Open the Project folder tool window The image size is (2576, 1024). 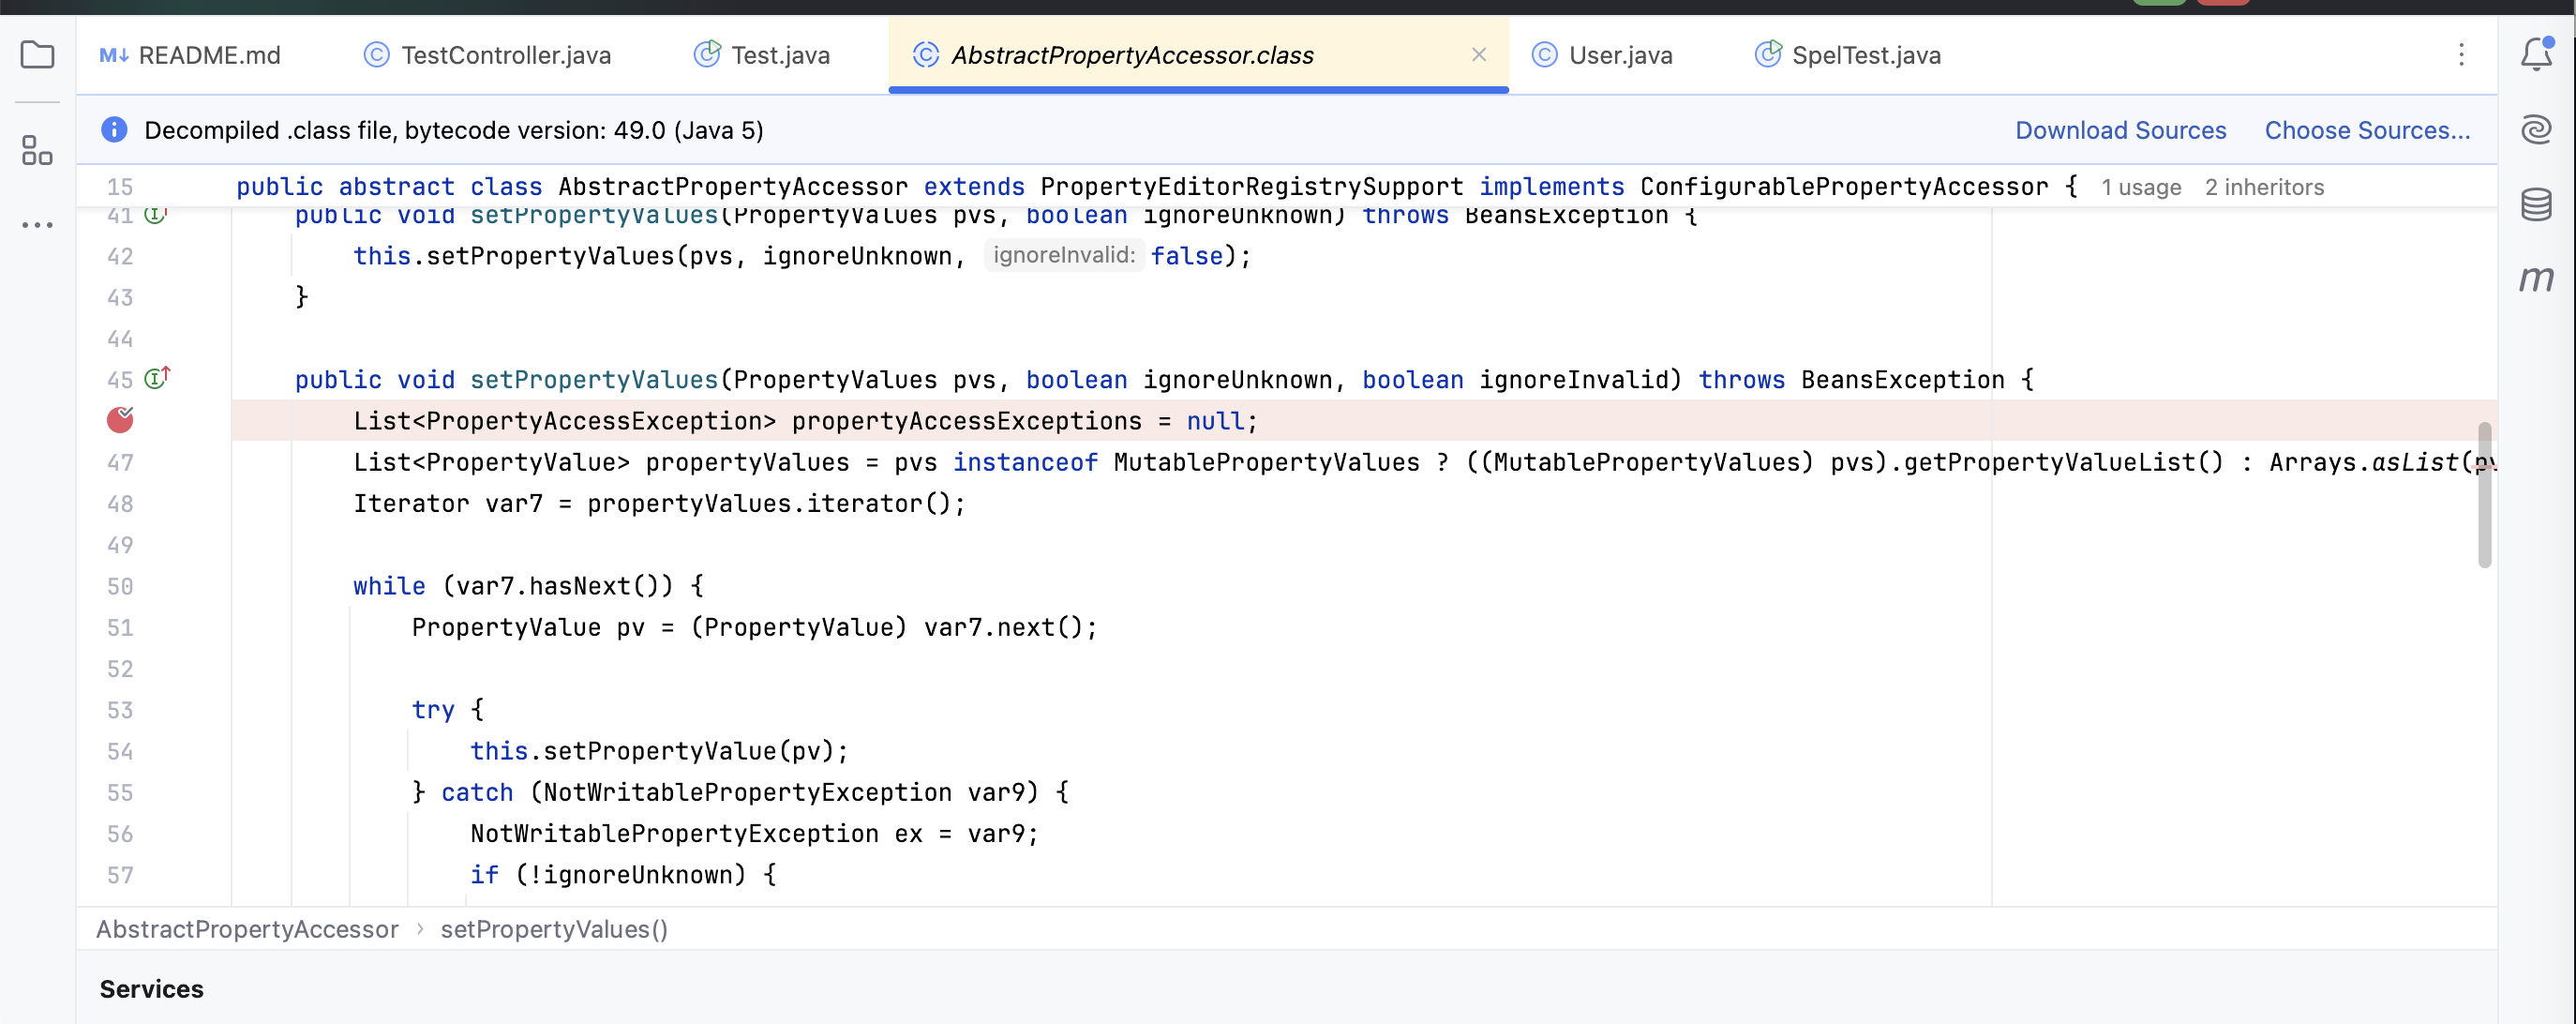[37, 54]
